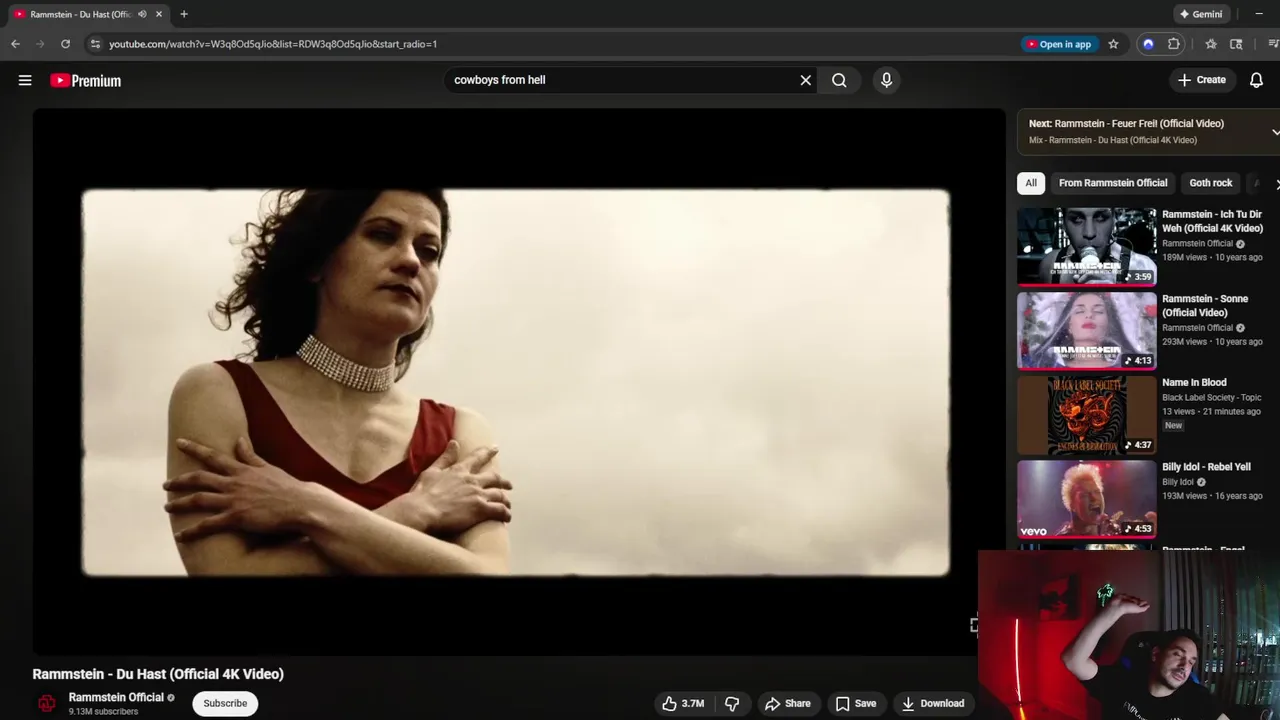Download the Du Hast video
This screenshot has height=720, width=1280.
coord(932,703)
